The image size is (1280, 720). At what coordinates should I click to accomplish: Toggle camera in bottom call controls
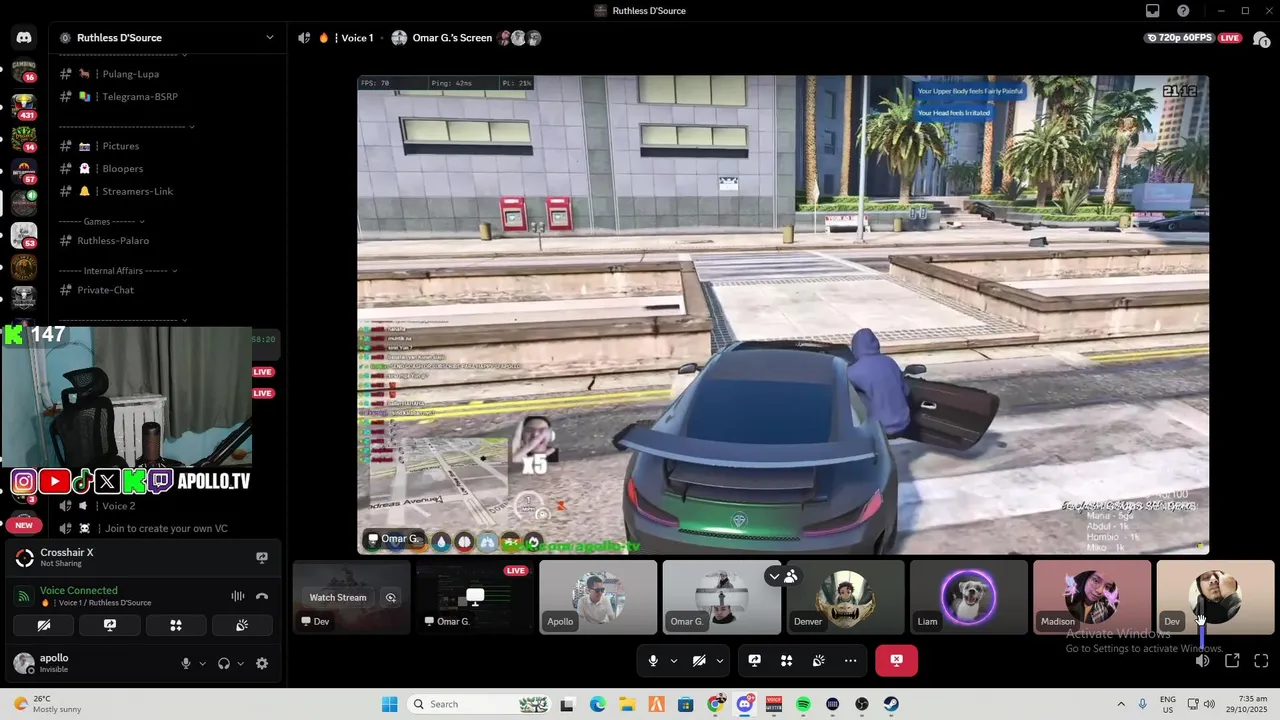699,660
